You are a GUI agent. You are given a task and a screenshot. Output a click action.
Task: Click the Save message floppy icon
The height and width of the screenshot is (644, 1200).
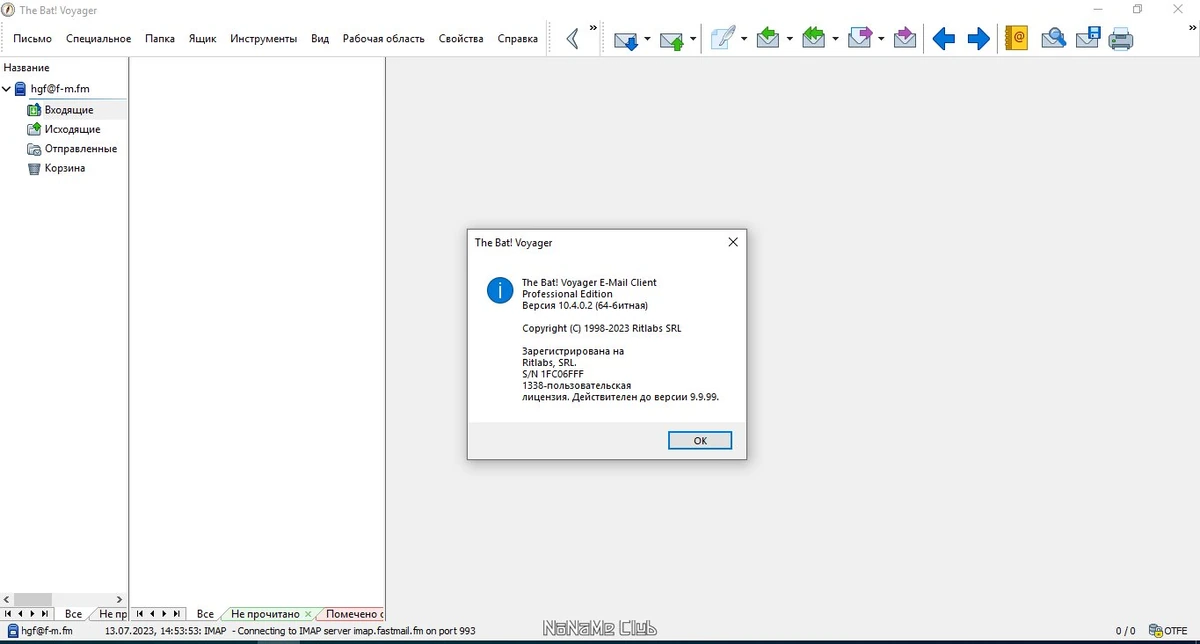(x=1088, y=39)
